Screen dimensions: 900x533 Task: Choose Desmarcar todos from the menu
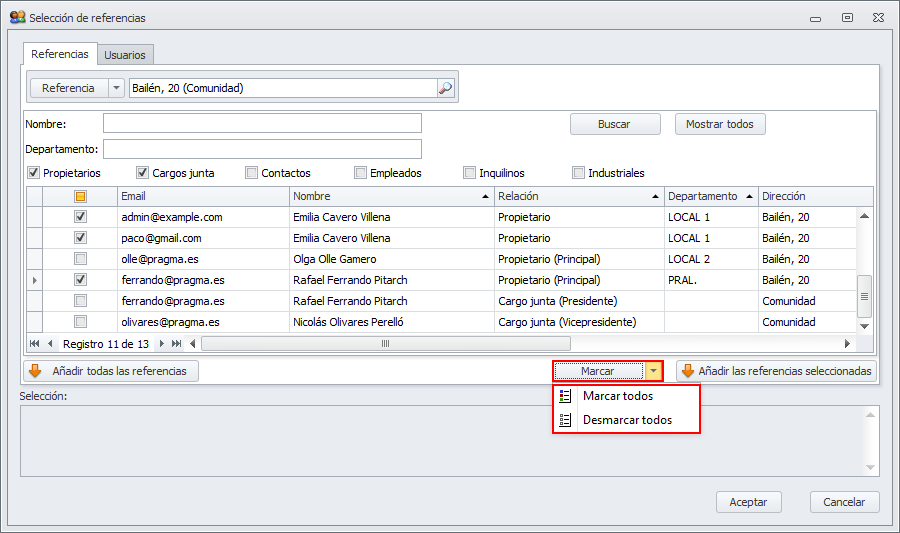627,420
